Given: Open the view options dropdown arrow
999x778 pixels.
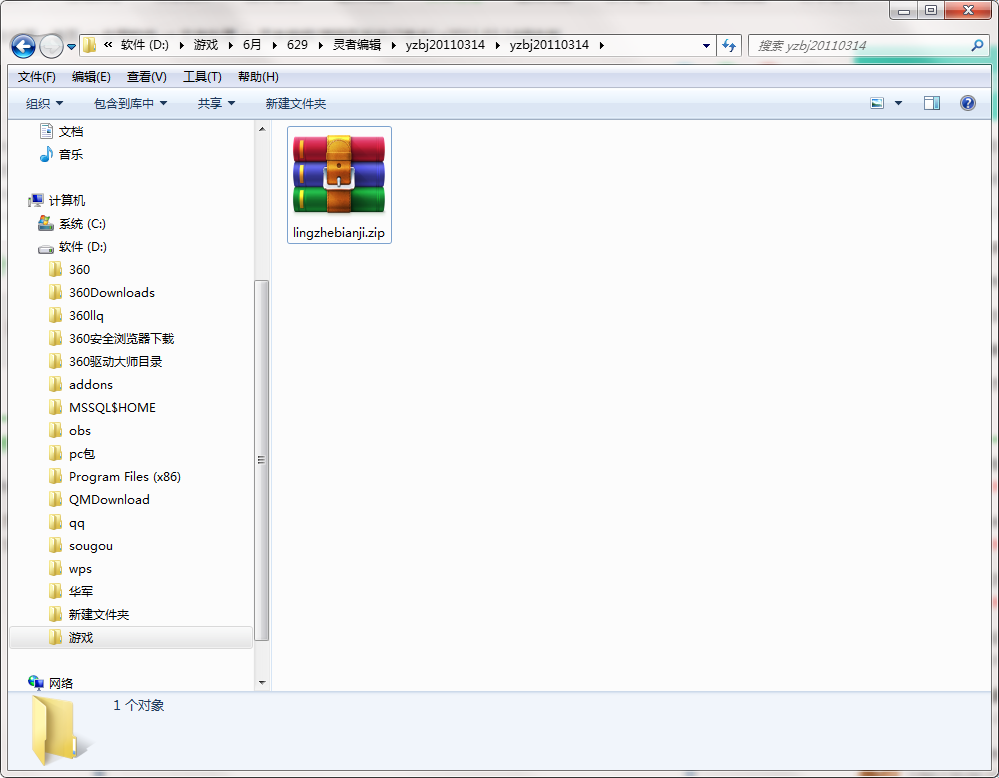Looking at the screenshot, I should point(898,103).
